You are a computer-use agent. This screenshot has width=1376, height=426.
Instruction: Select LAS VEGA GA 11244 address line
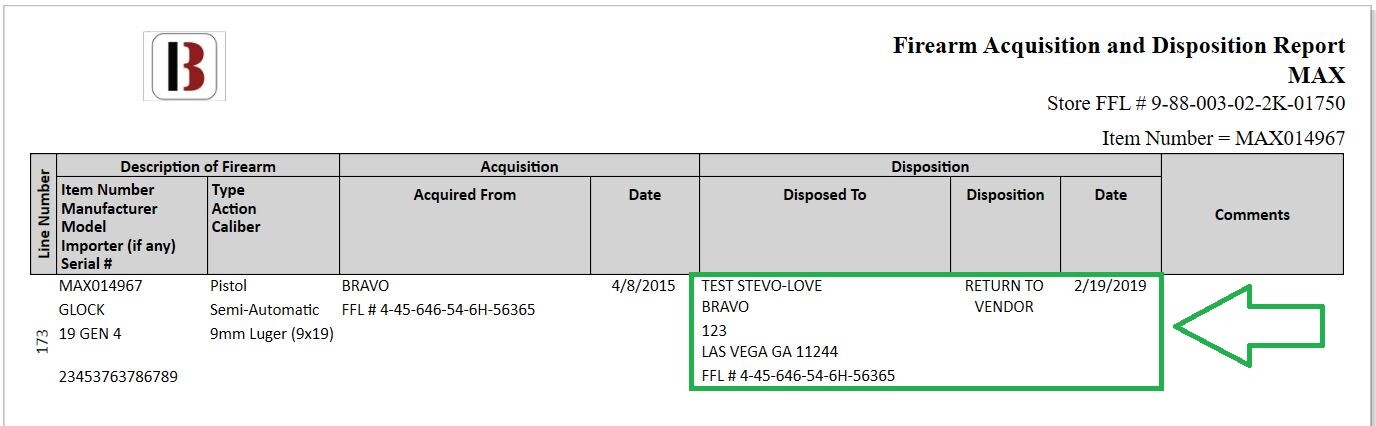(x=770, y=352)
